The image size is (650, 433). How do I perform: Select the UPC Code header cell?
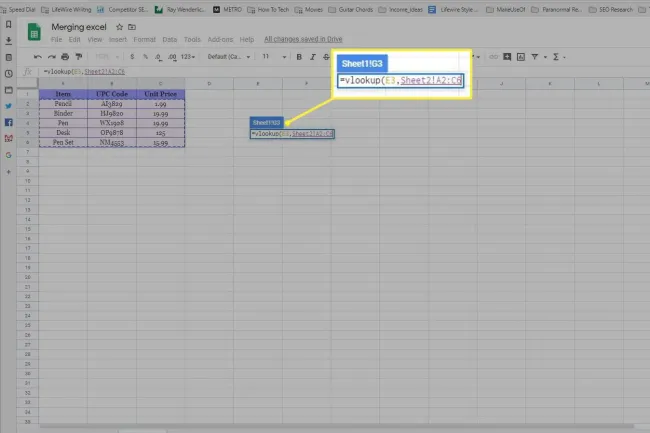(x=112, y=94)
